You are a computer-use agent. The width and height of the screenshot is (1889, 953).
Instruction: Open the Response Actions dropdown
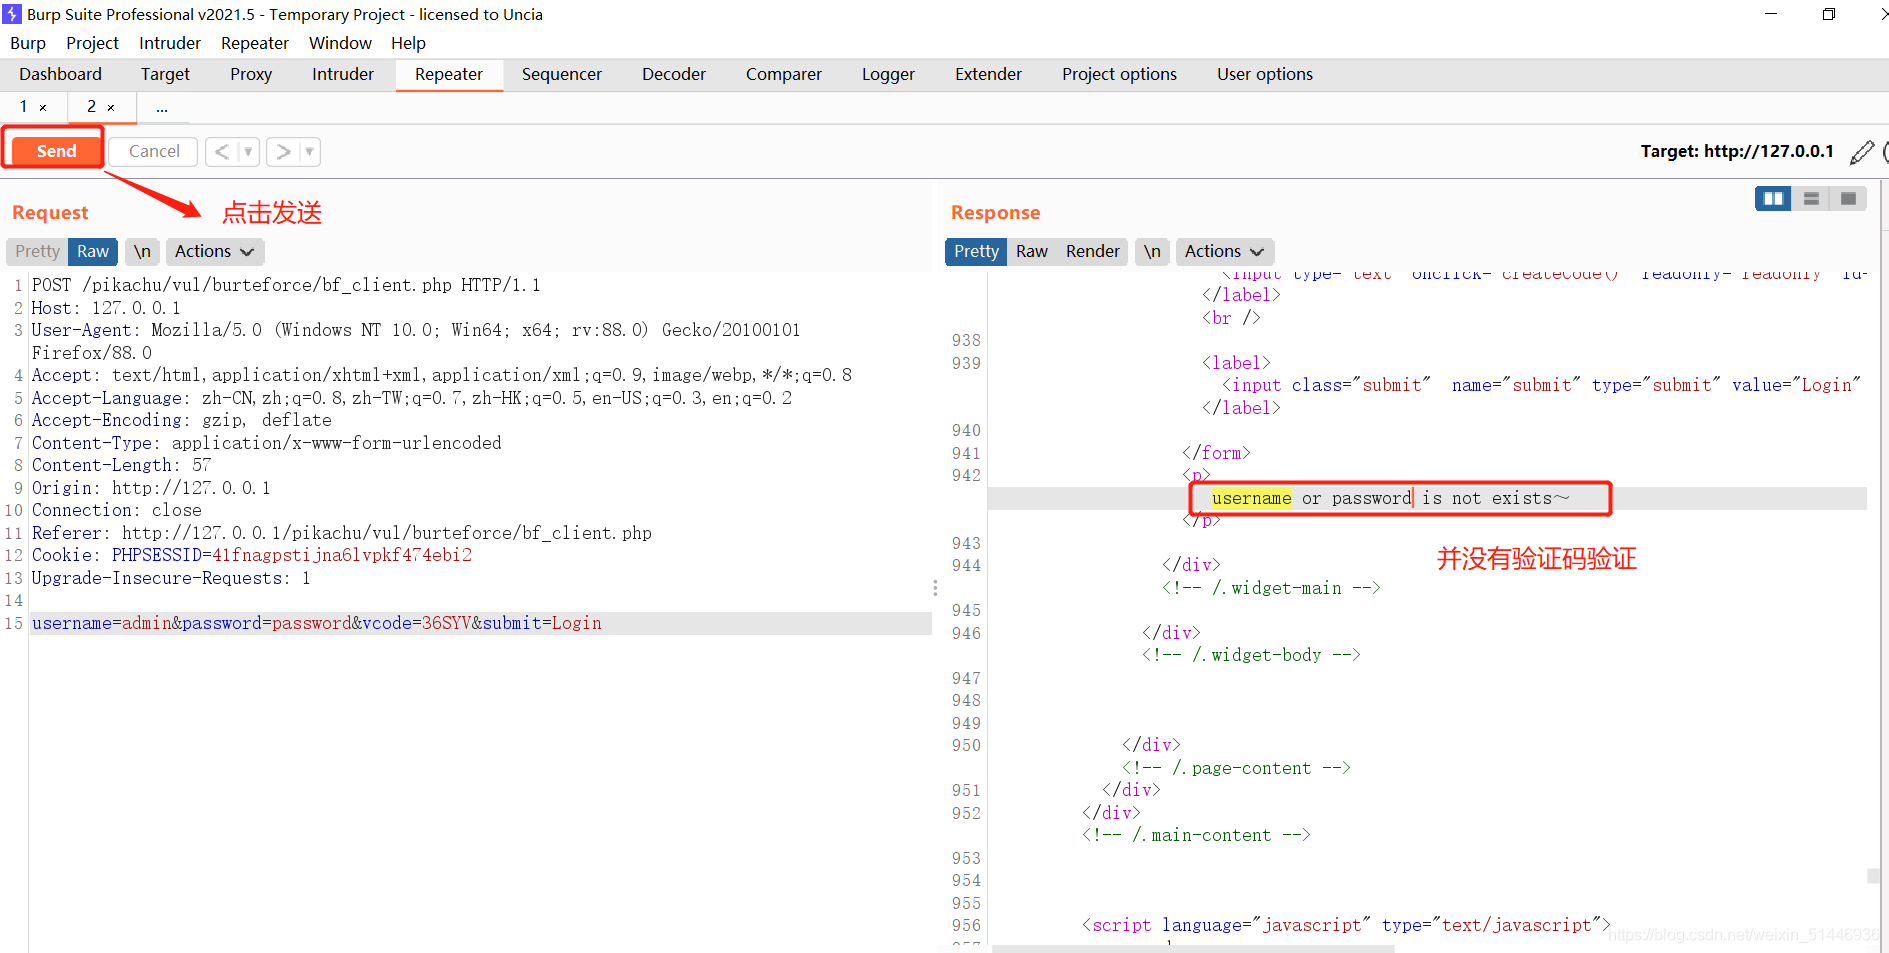pyautogui.click(x=1224, y=251)
